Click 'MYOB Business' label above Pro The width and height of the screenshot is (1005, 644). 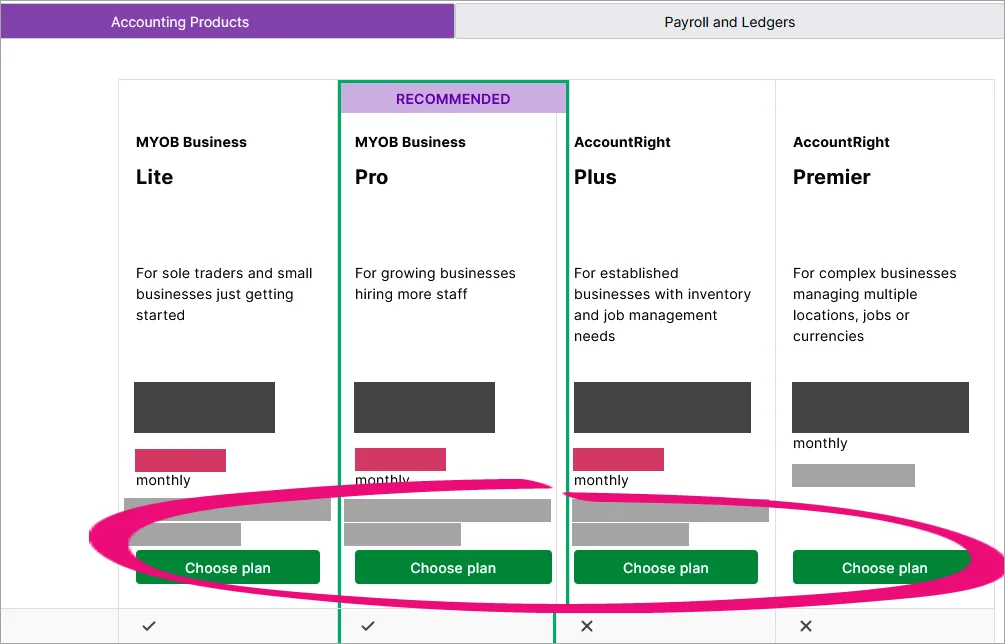tap(410, 142)
